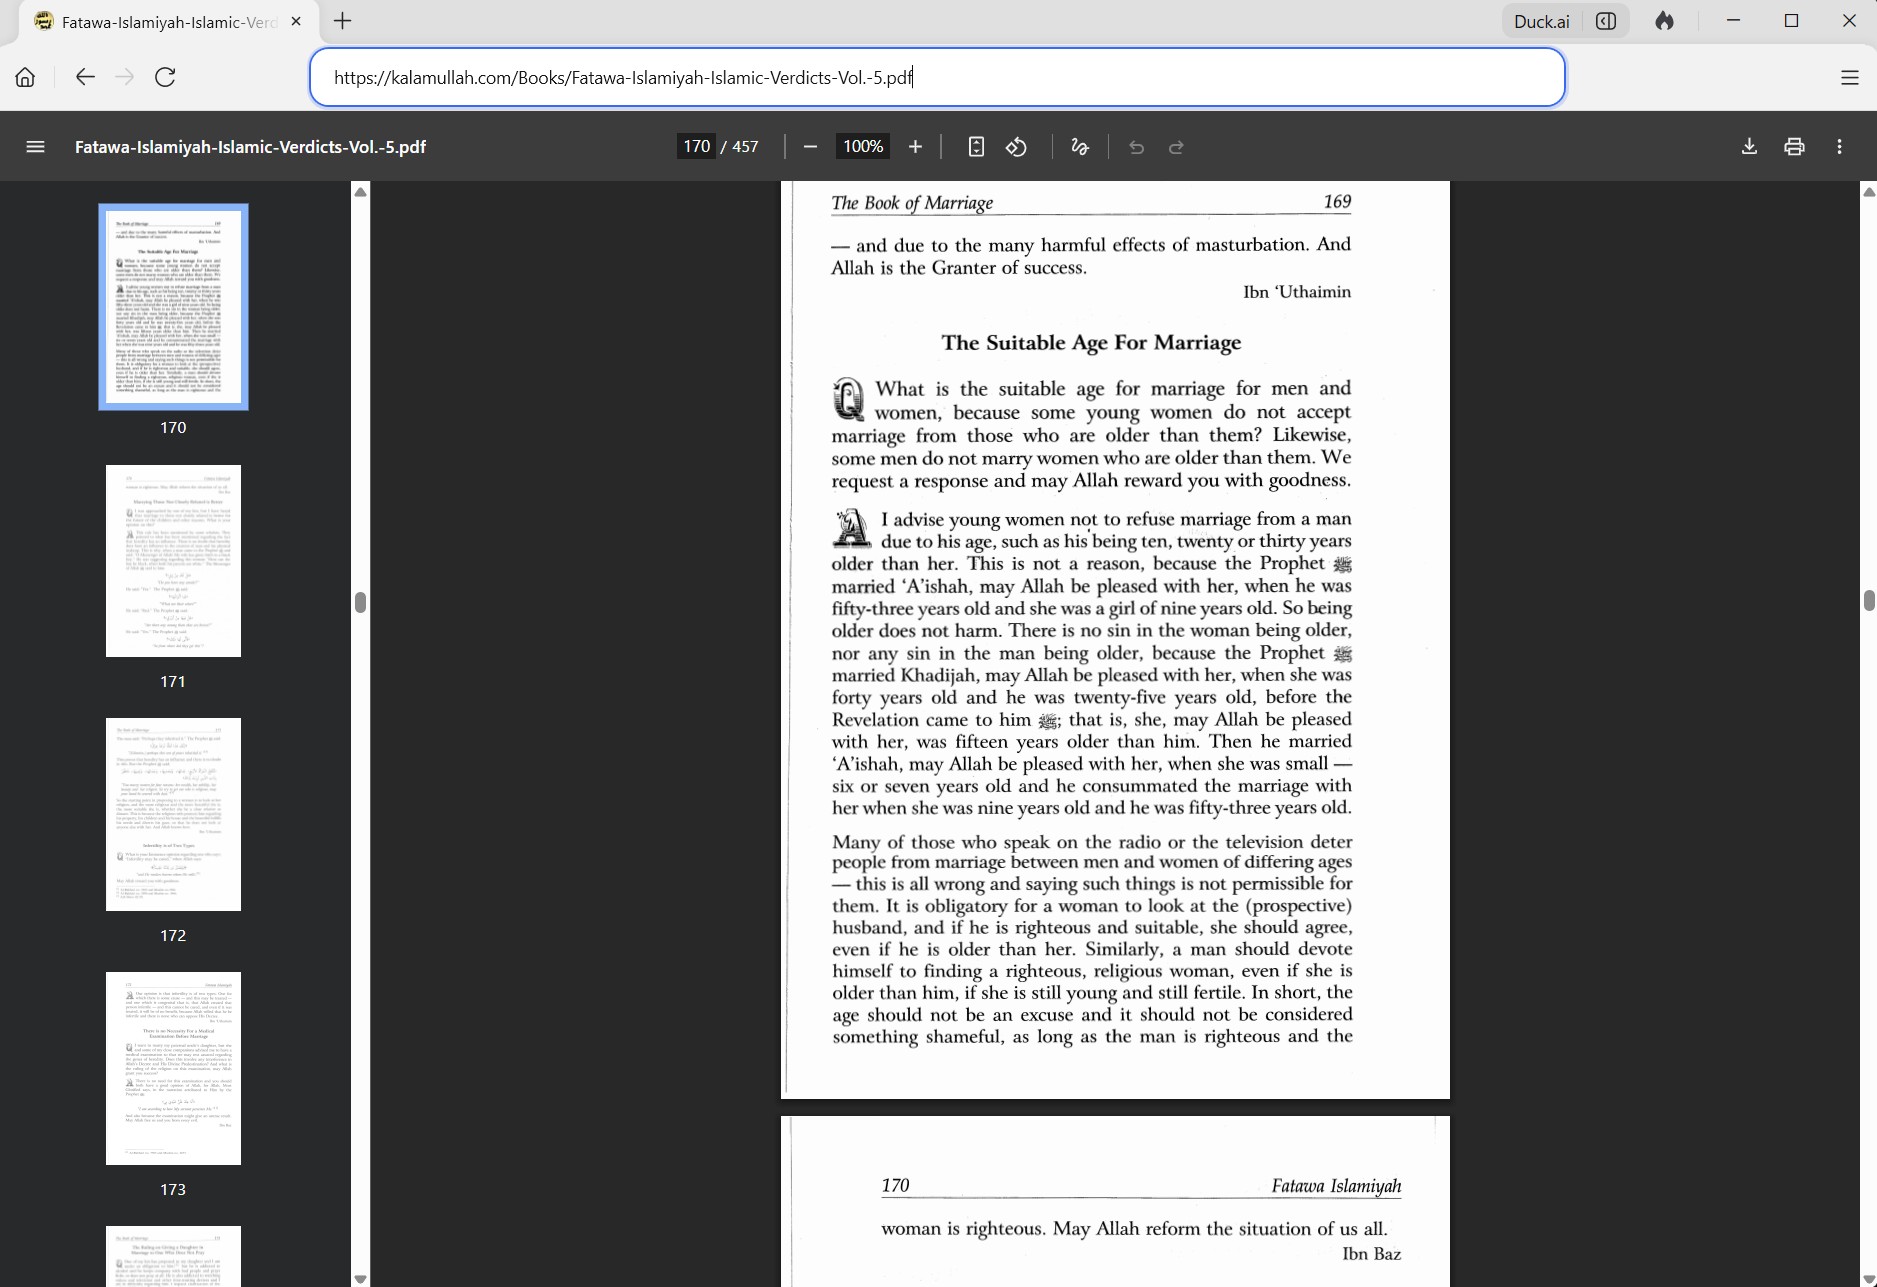Click the 'Ibn Baz' attribution text
This screenshot has height=1287, width=1877.
[x=1371, y=1254]
